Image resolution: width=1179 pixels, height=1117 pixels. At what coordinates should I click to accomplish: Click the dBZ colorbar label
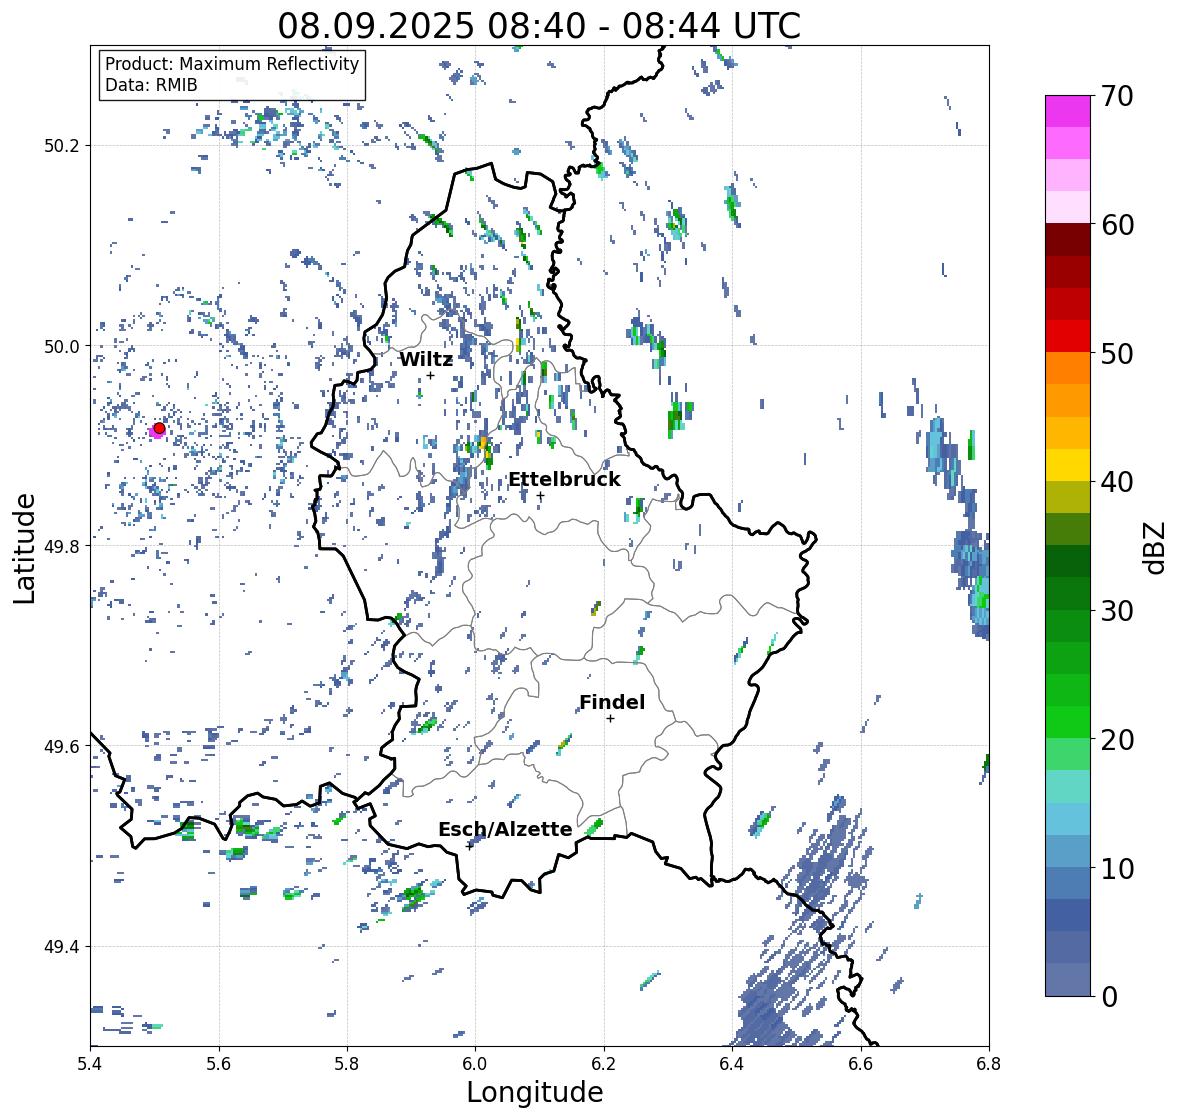point(1156,548)
